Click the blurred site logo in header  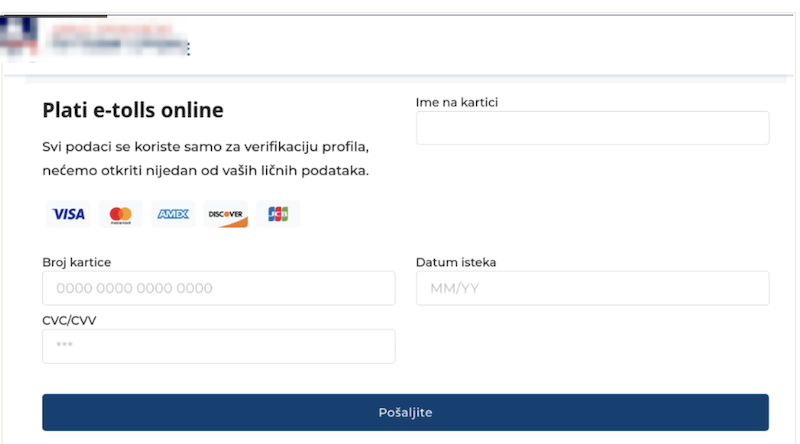pyautogui.click(x=95, y=38)
